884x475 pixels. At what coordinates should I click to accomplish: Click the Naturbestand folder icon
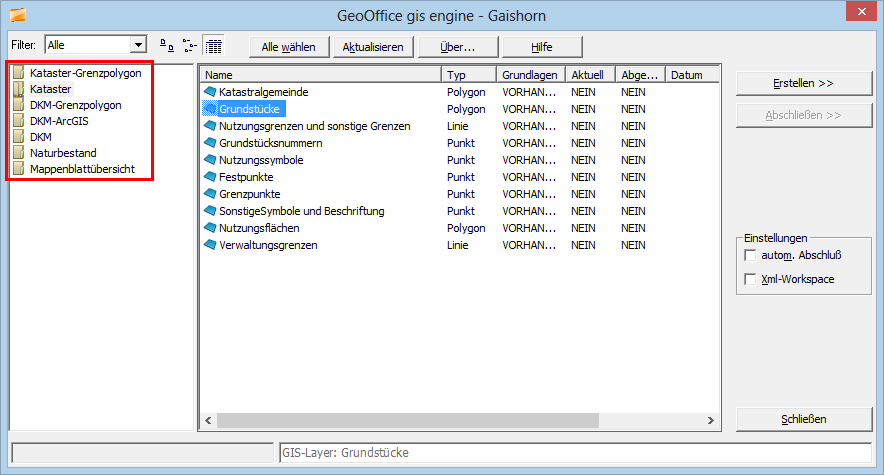pos(19,153)
